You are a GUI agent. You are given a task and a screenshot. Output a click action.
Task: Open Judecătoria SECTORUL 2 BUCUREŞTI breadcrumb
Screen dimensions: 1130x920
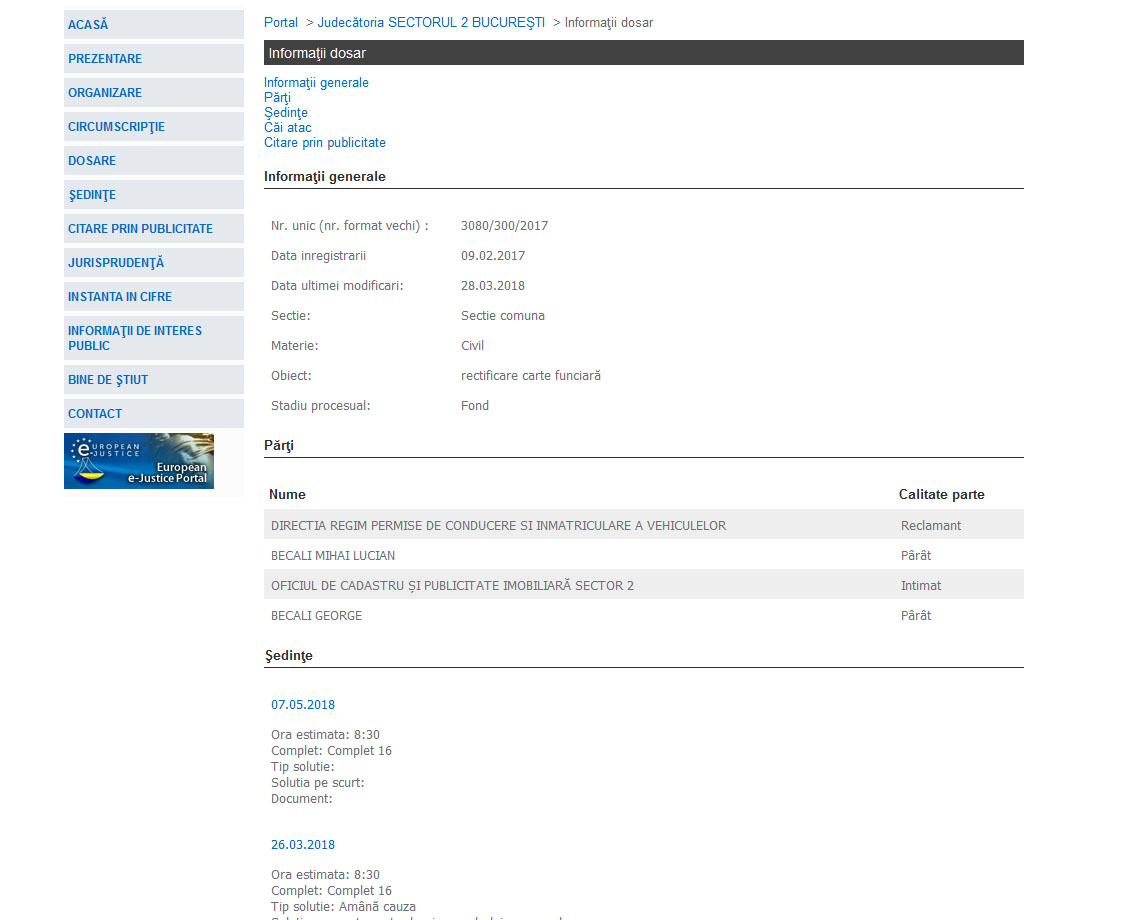[x=431, y=22]
